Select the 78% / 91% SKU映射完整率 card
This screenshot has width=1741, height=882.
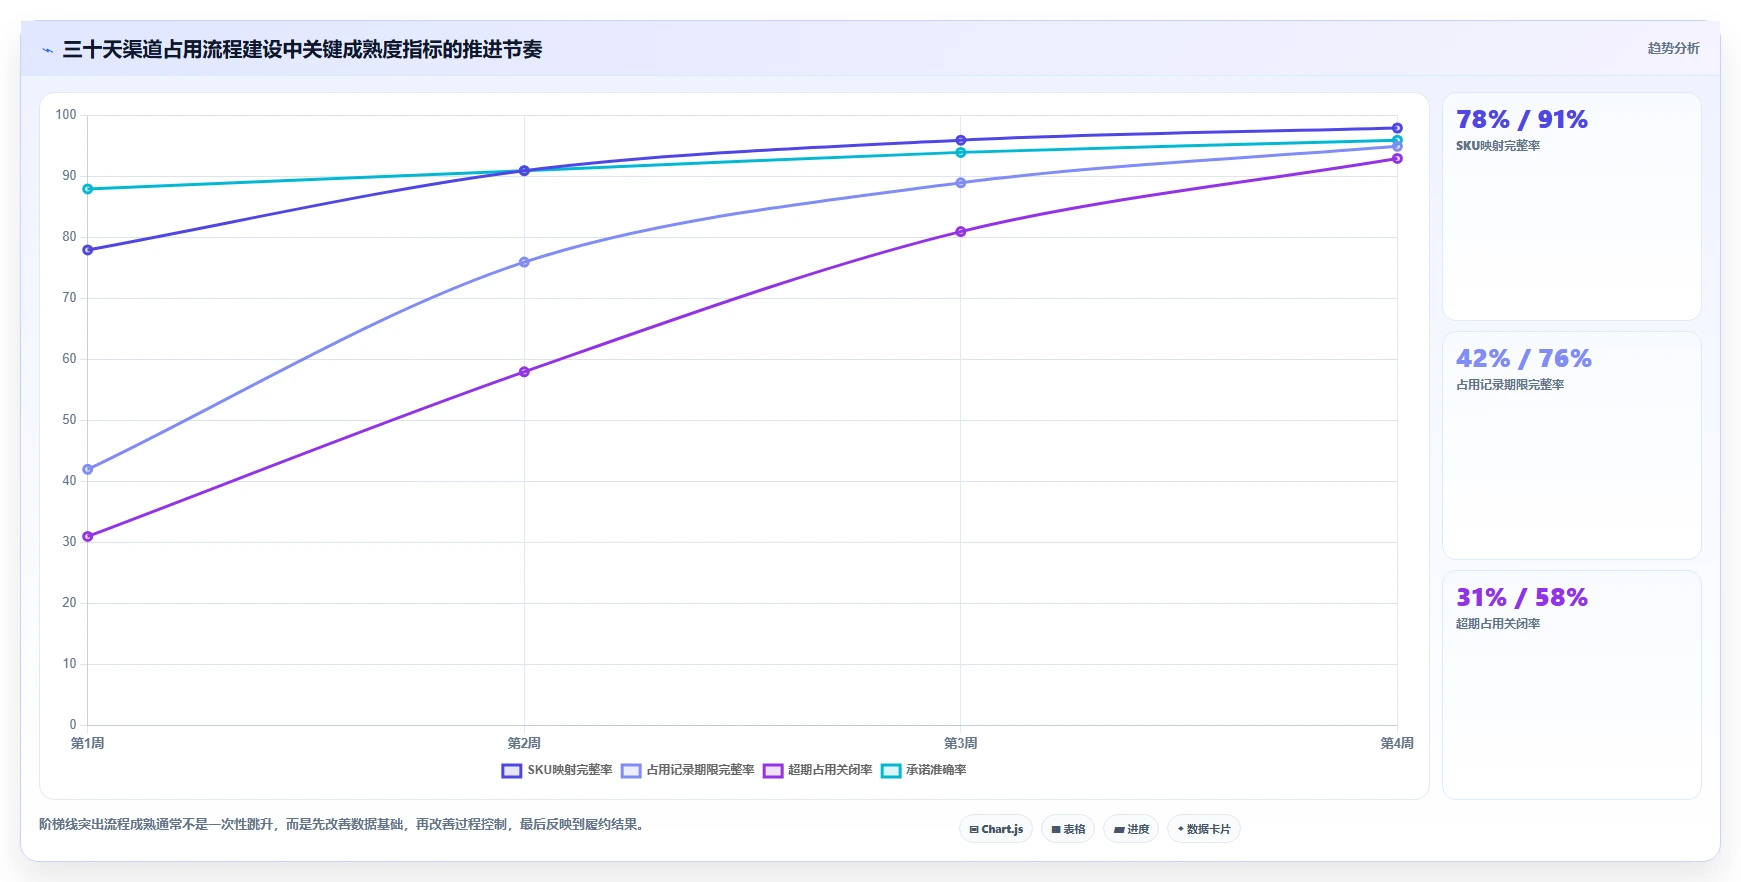1571,207
